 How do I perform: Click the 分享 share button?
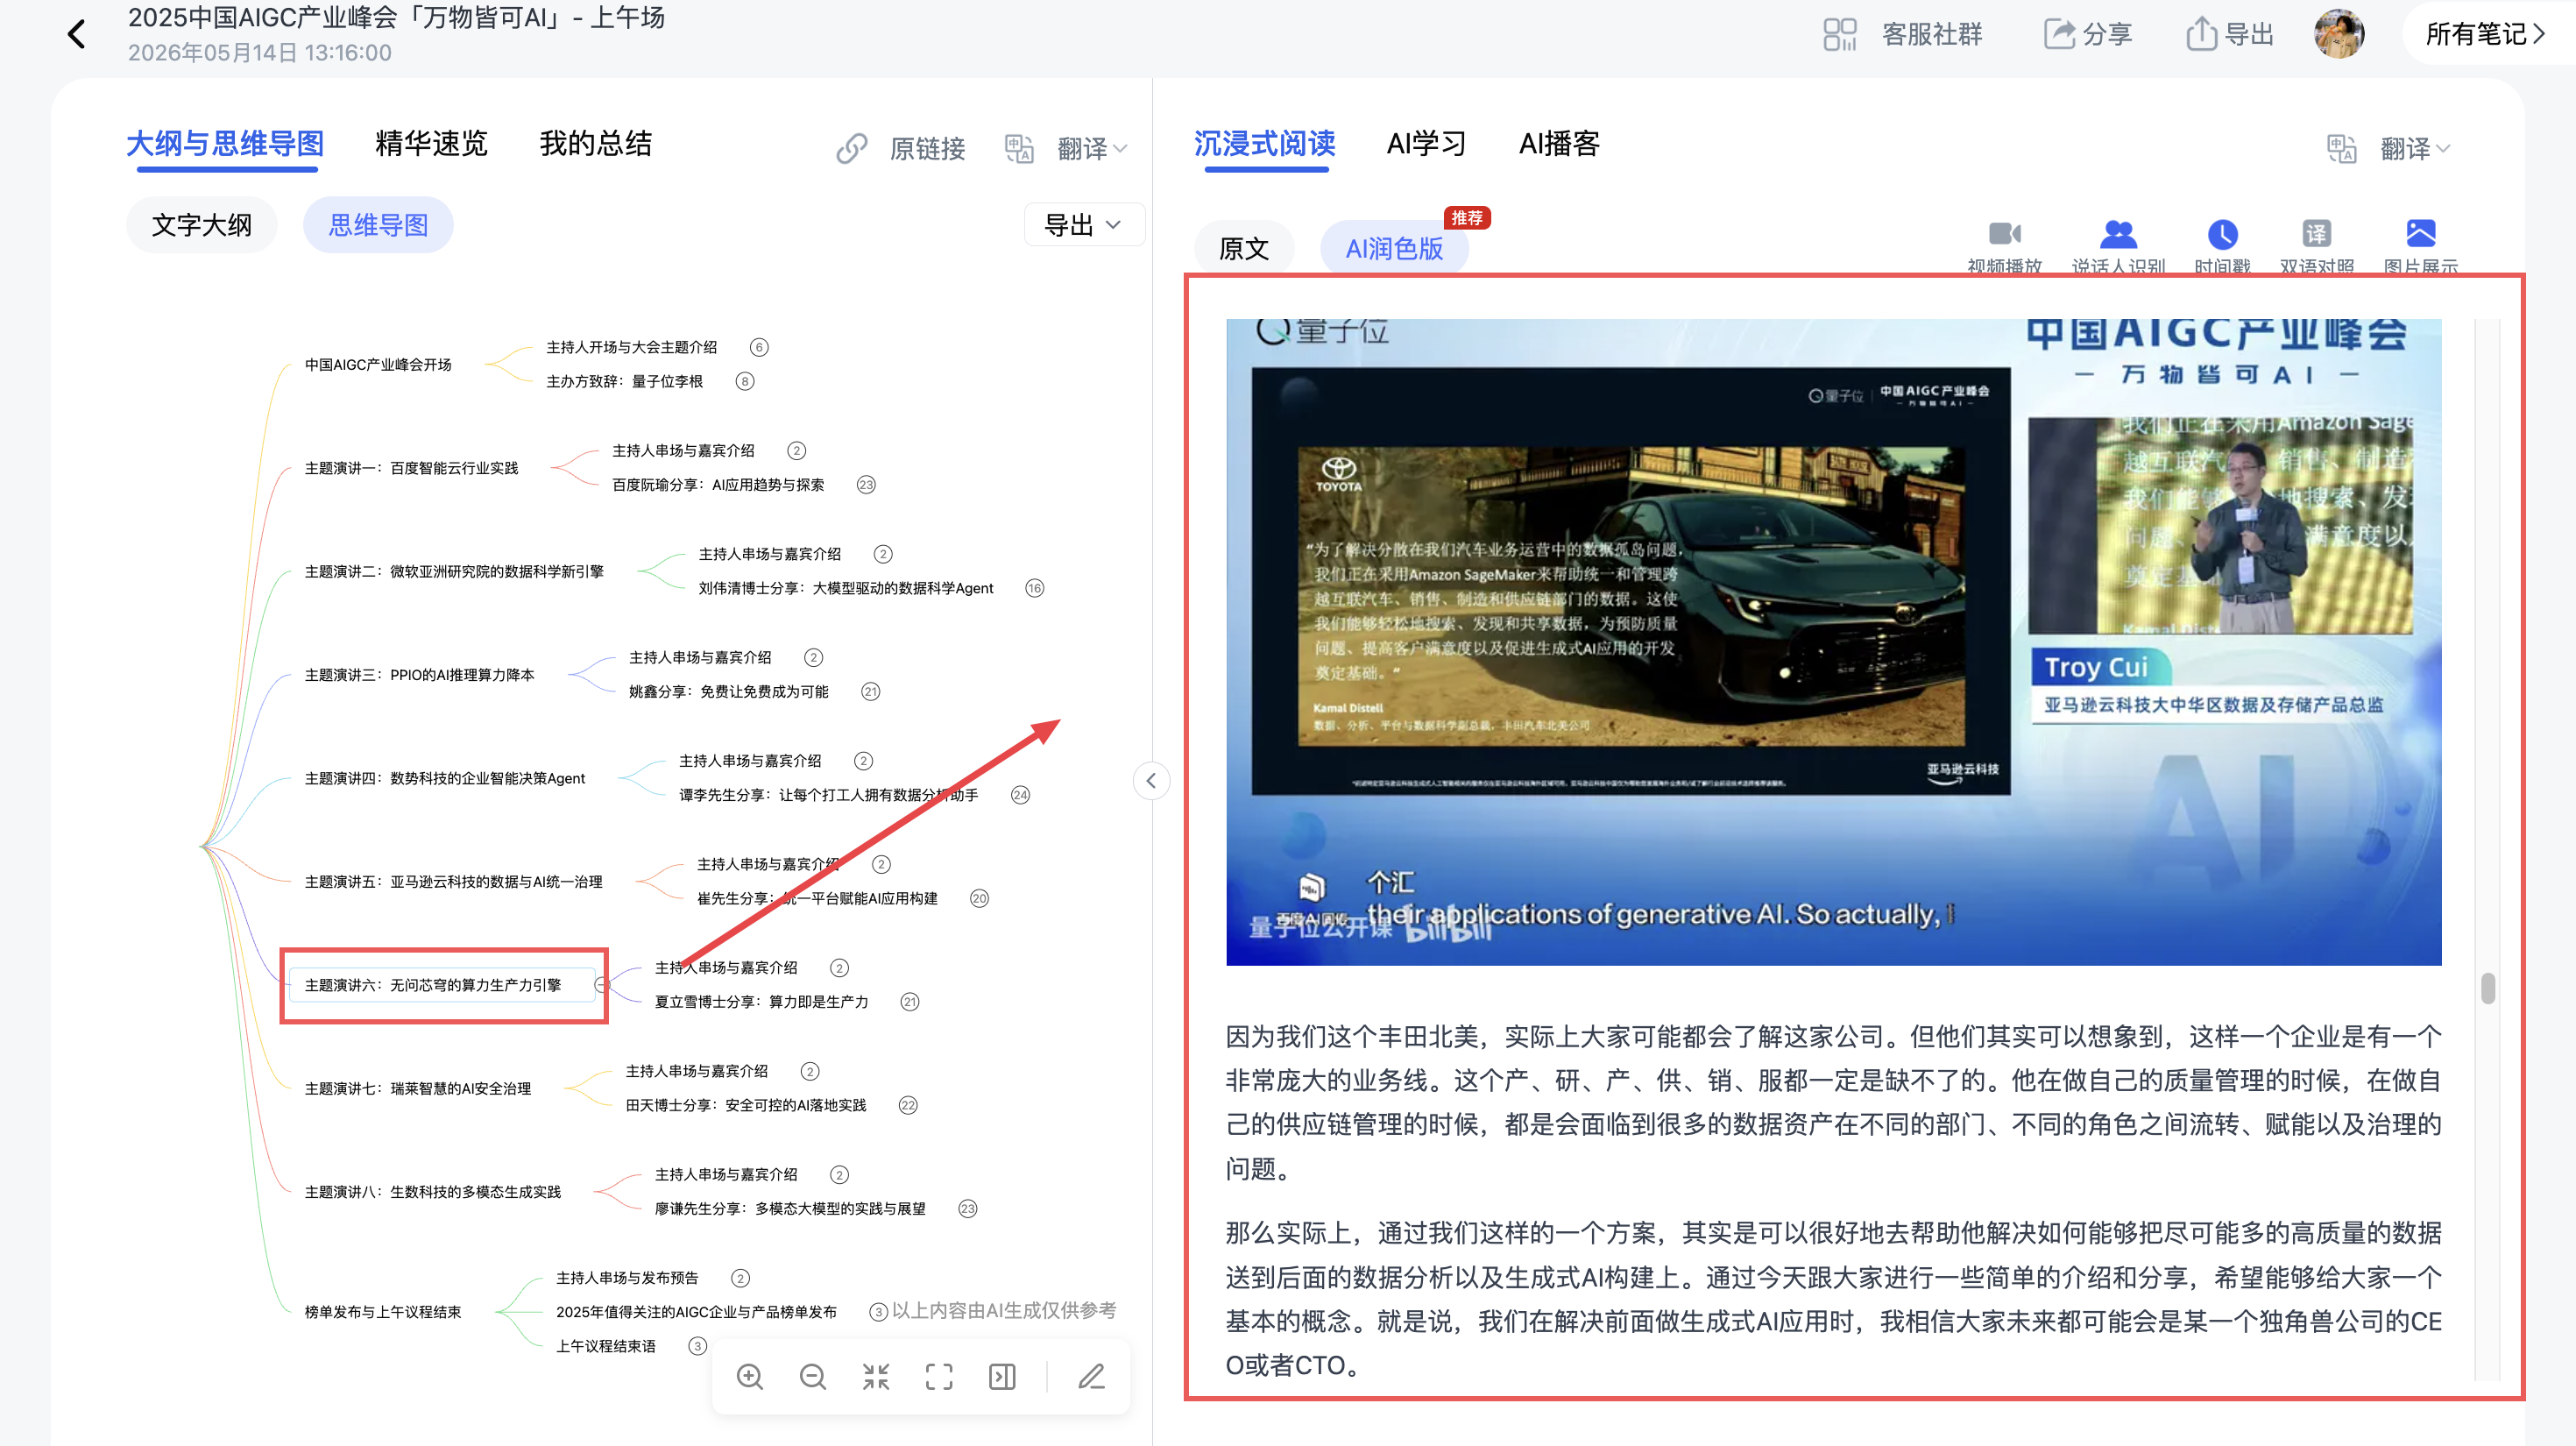(x=2087, y=34)
